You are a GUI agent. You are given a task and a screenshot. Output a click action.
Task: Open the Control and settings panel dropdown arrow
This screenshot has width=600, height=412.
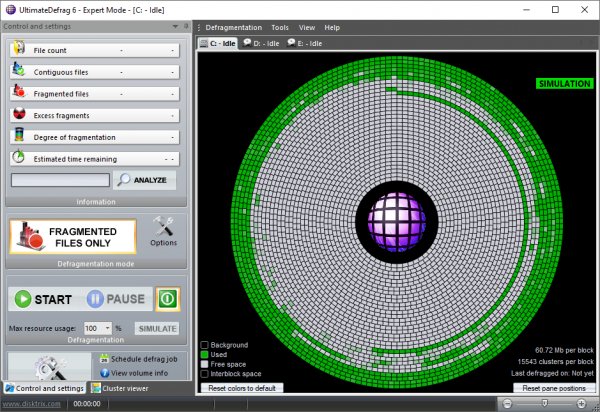pos(175,26)
